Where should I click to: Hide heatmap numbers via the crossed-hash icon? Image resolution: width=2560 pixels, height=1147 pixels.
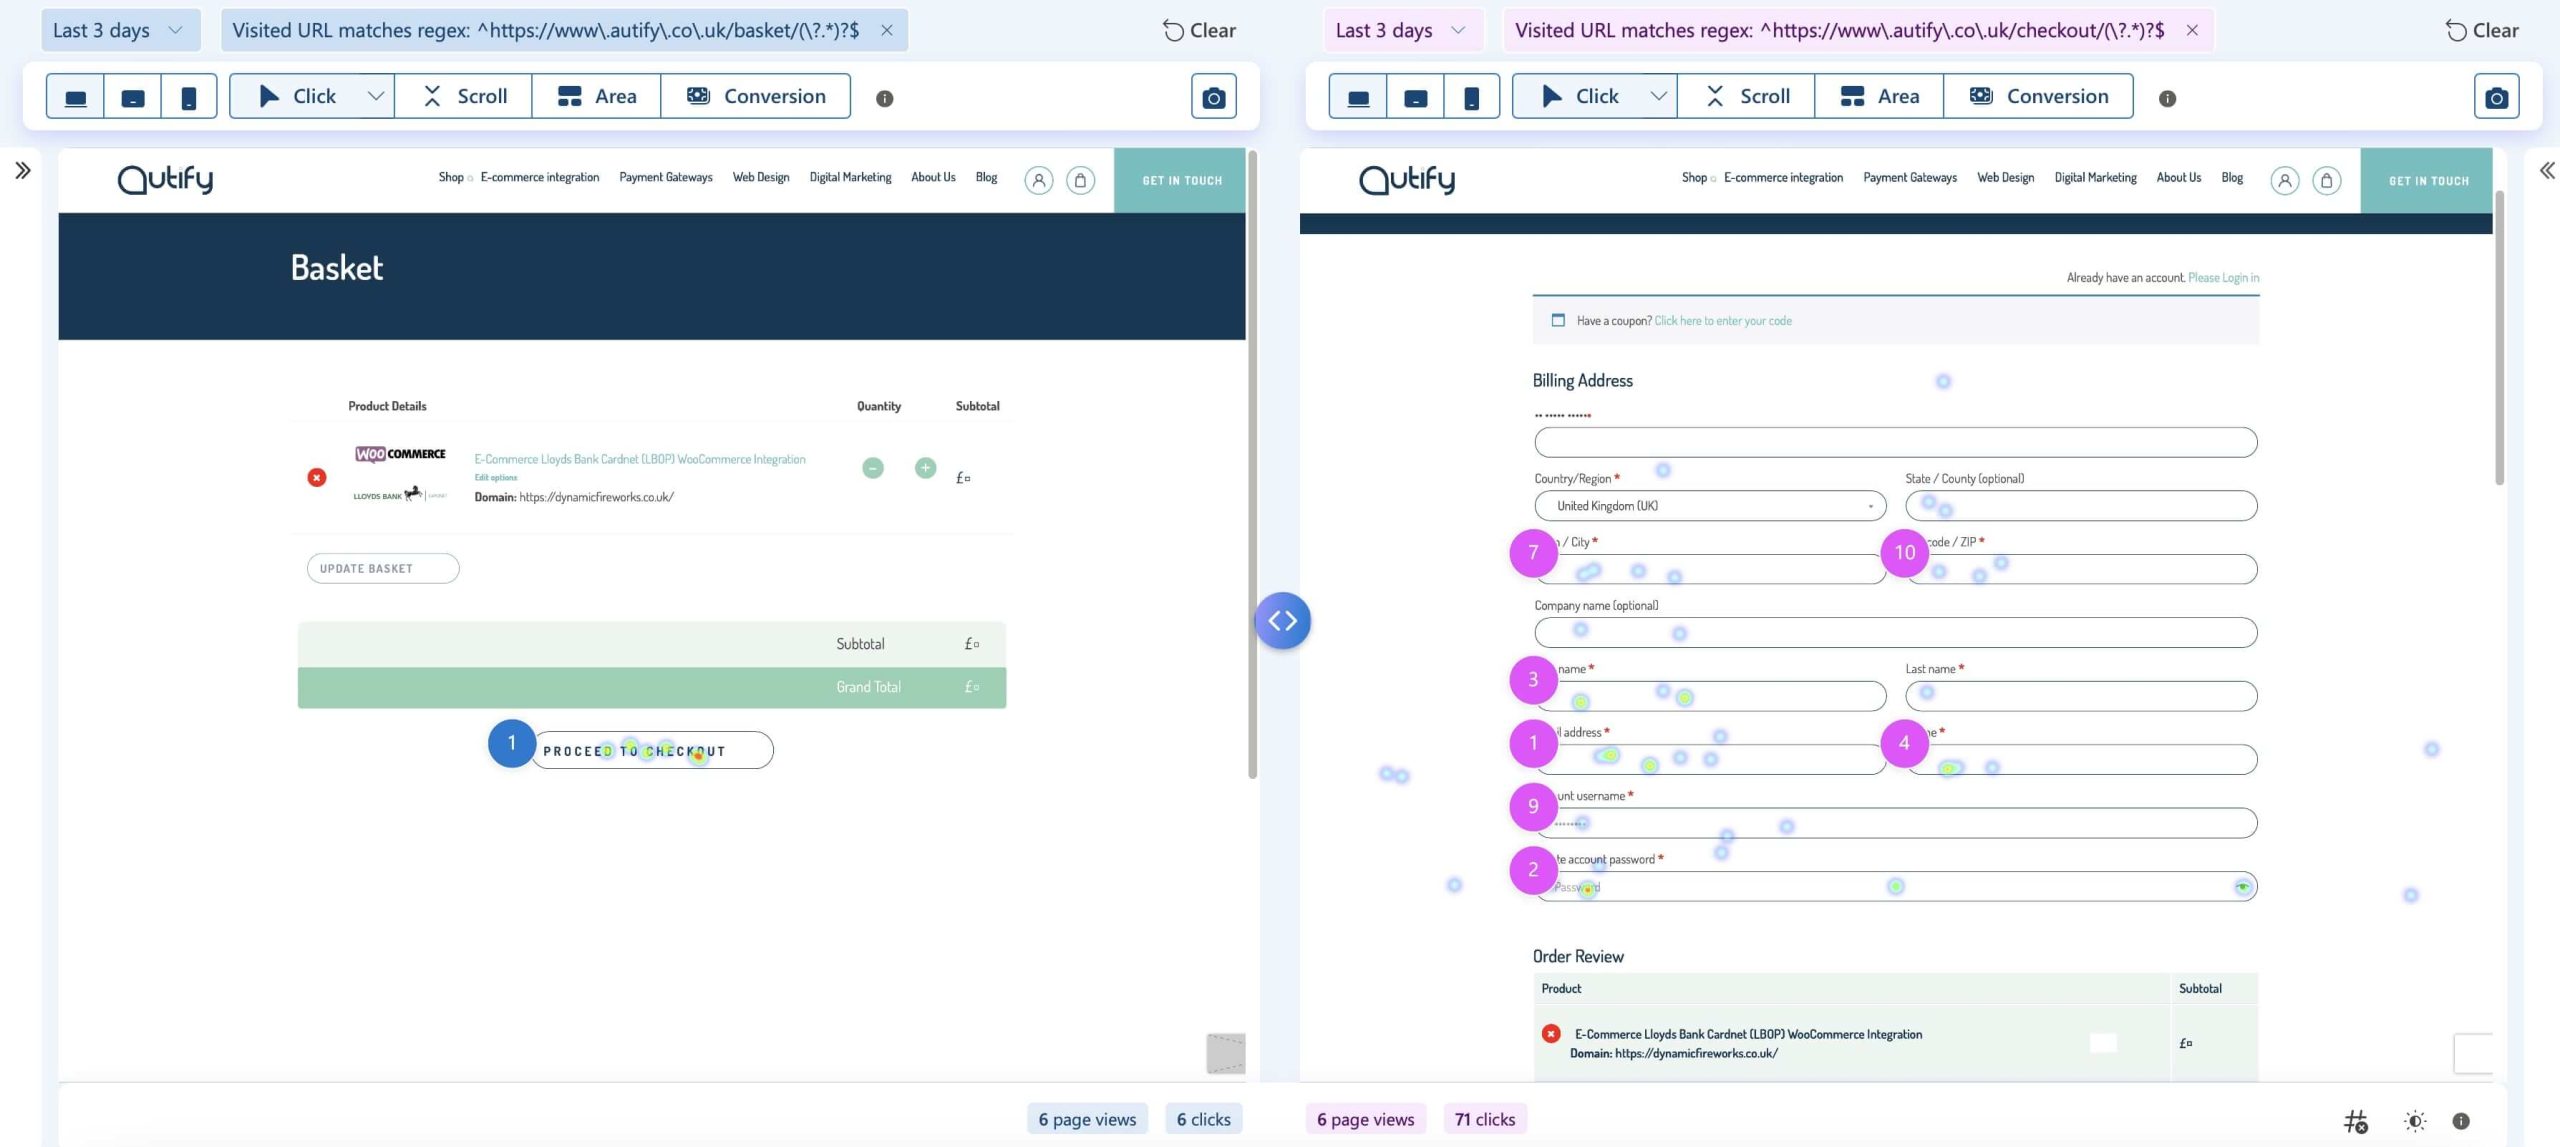(2356, 1120)
